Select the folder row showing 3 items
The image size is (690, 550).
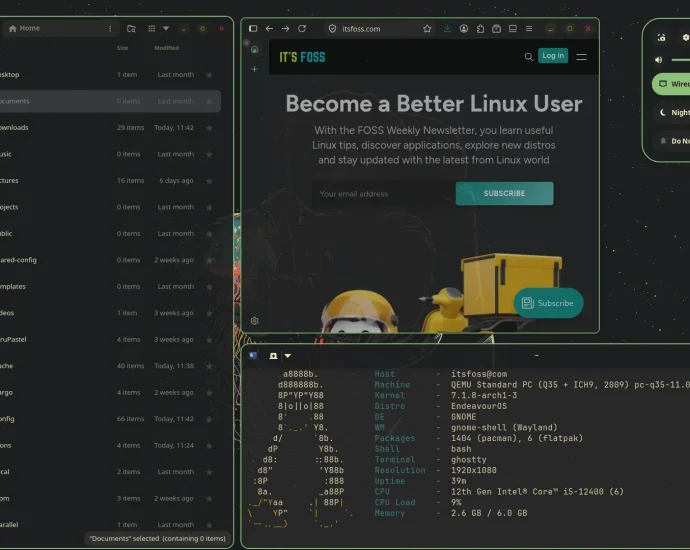click(110, 498)
